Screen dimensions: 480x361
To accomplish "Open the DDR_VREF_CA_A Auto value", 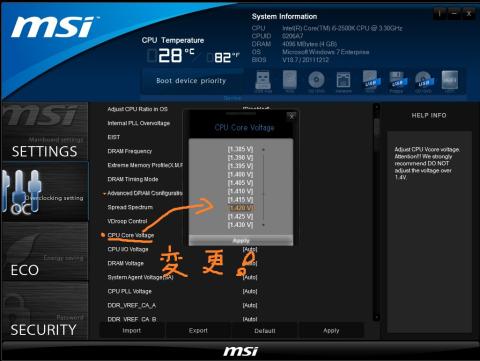I will tap(250, 305).
